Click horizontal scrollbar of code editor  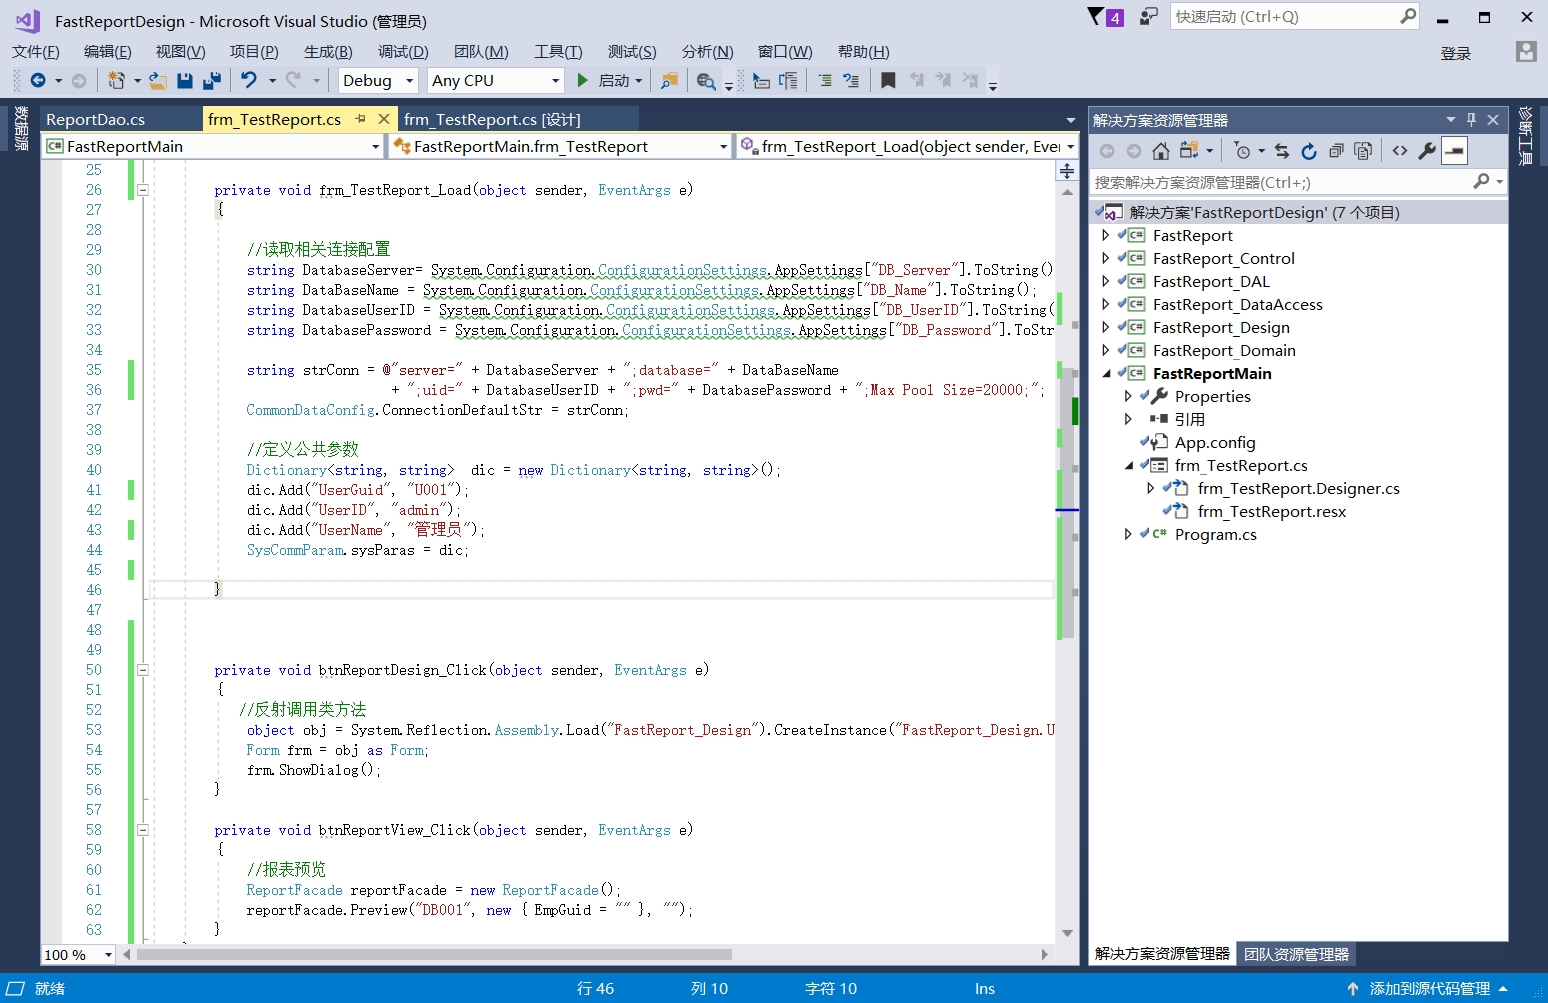(x=586, y=954)
